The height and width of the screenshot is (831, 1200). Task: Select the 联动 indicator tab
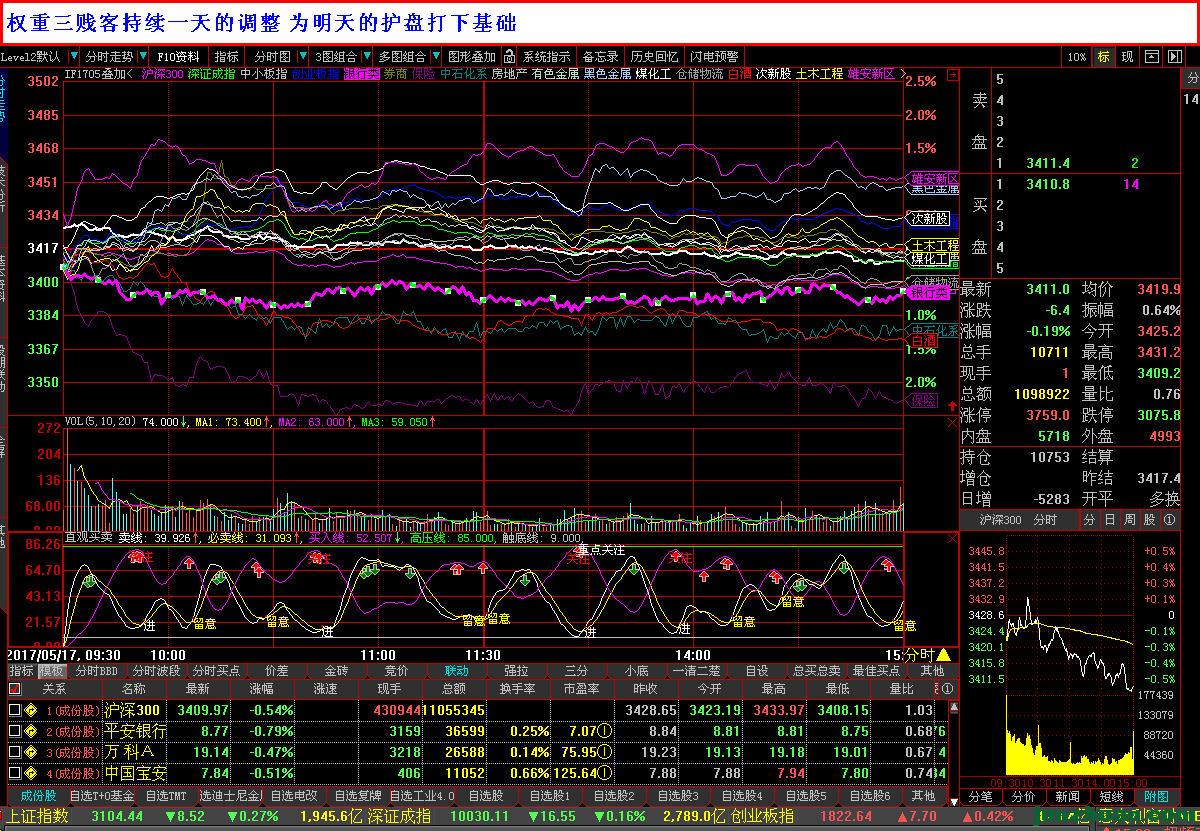tap(456, 671)
